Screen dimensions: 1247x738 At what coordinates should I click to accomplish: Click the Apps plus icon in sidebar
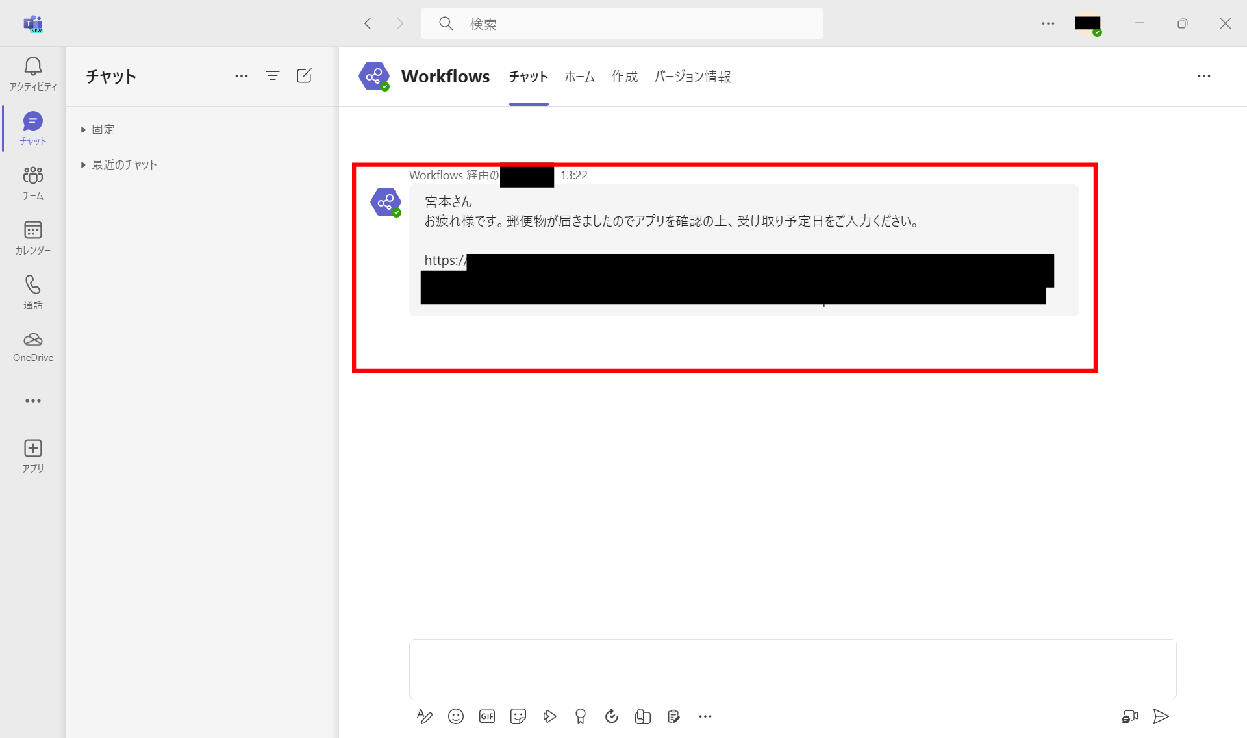[x=33, y=454]
